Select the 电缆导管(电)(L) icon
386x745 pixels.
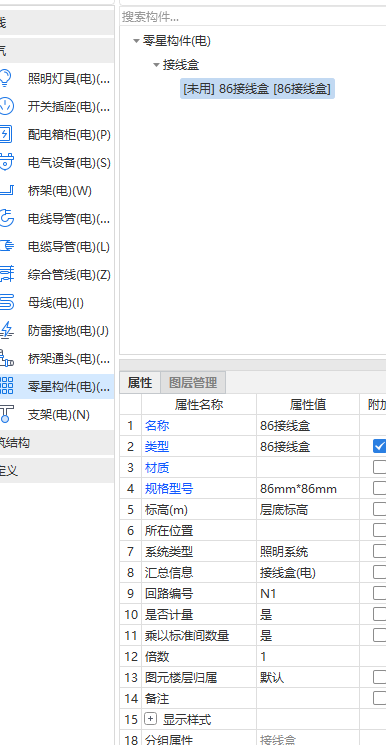(6, 247)
